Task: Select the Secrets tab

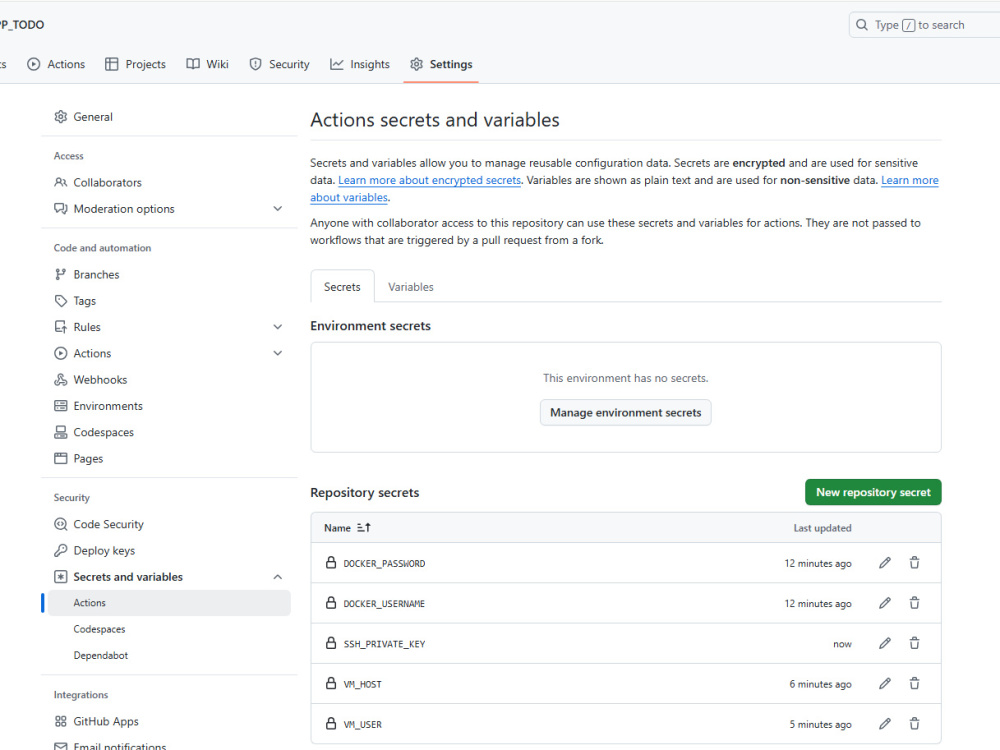Action: 342,287
